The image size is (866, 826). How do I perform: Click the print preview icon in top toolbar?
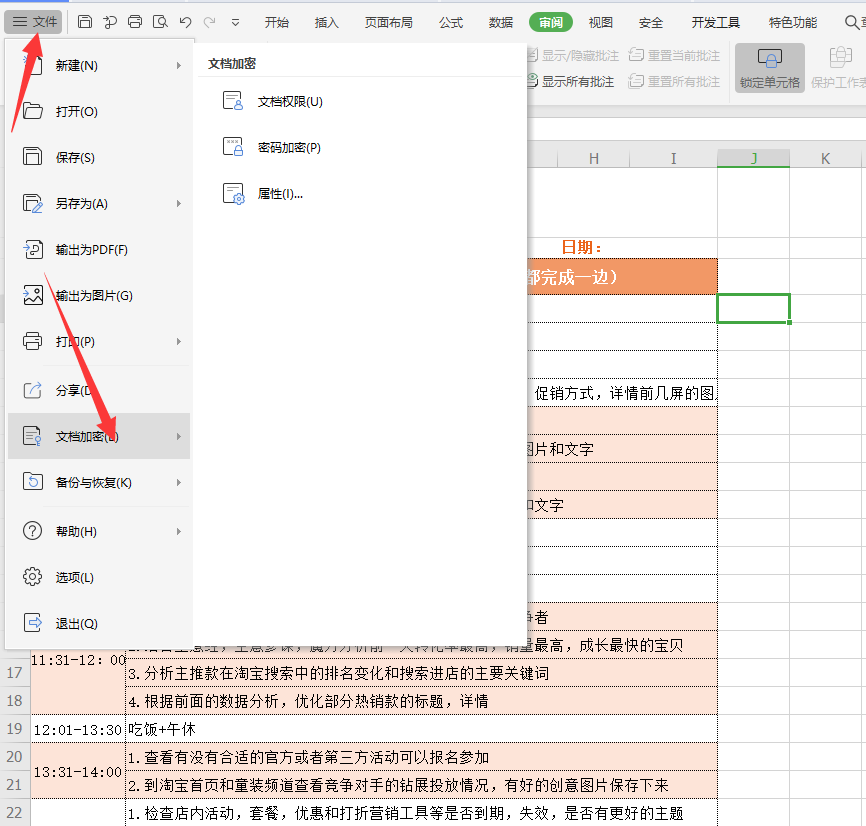coord(160,22)
